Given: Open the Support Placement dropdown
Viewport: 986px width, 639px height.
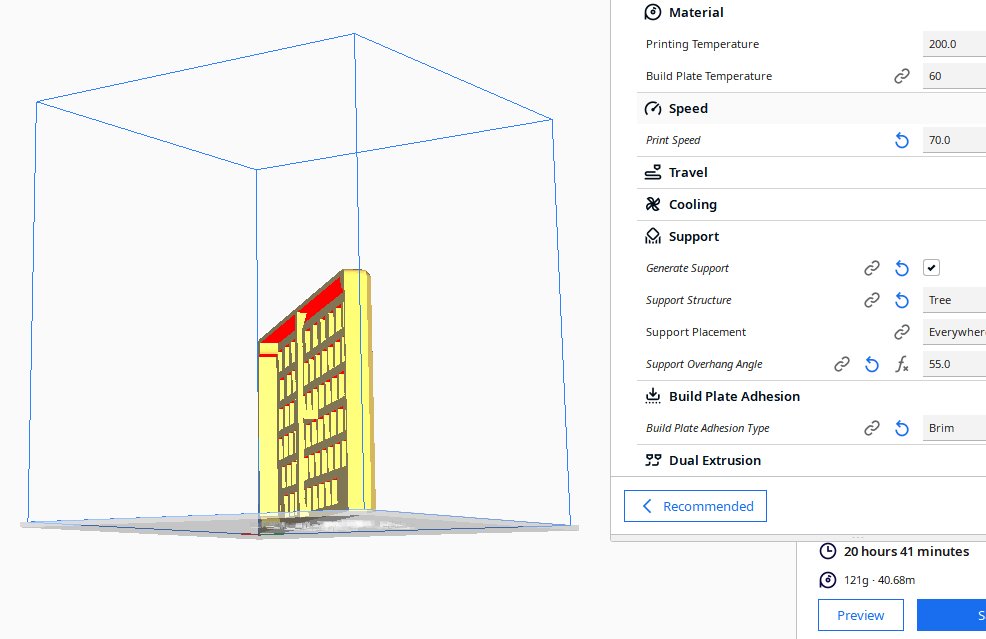Looking at the screenshot, I should click(954, 332).
